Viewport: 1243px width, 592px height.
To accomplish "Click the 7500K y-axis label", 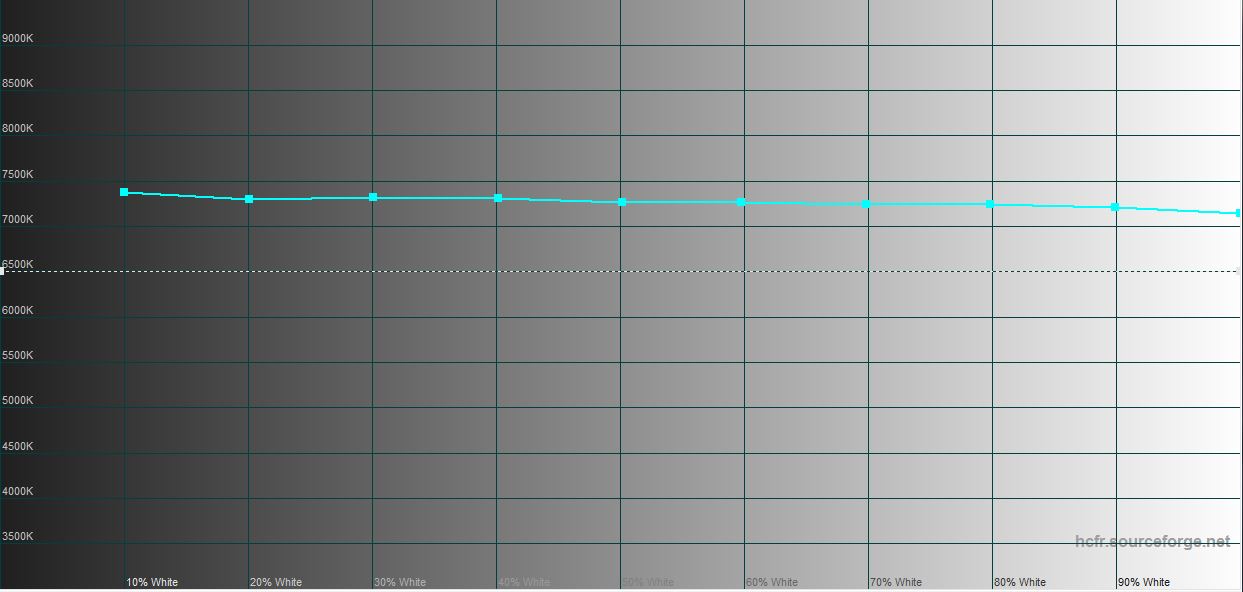I will pos(17,174).
